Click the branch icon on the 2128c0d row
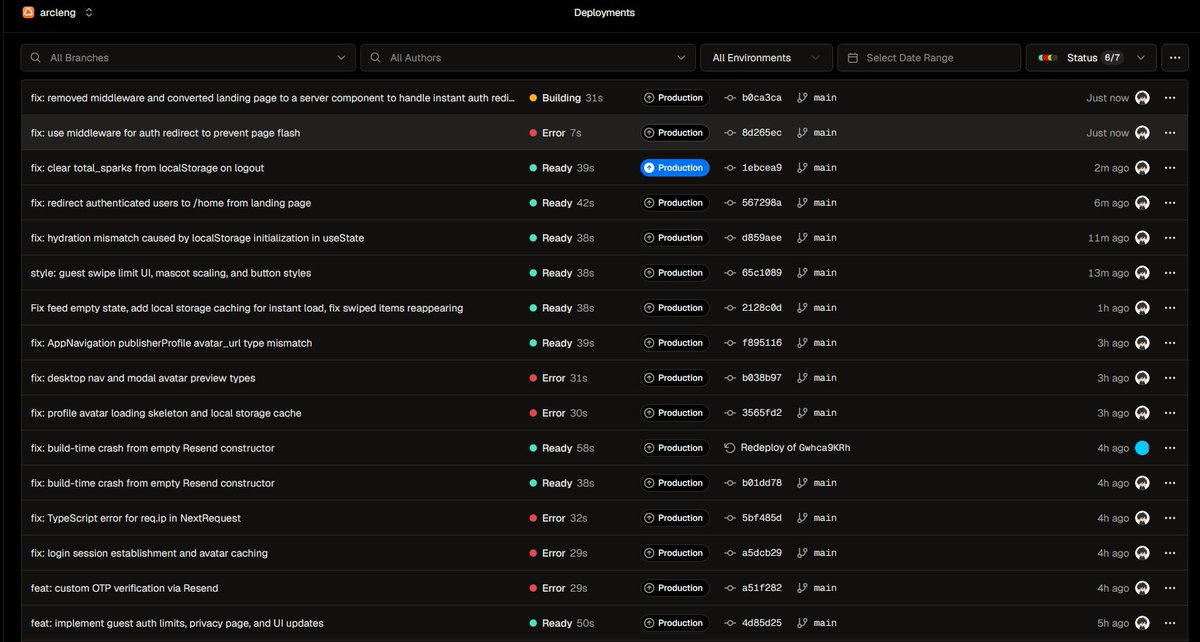1200x642 pixels. pyautogui.click(x=802, y=308)
